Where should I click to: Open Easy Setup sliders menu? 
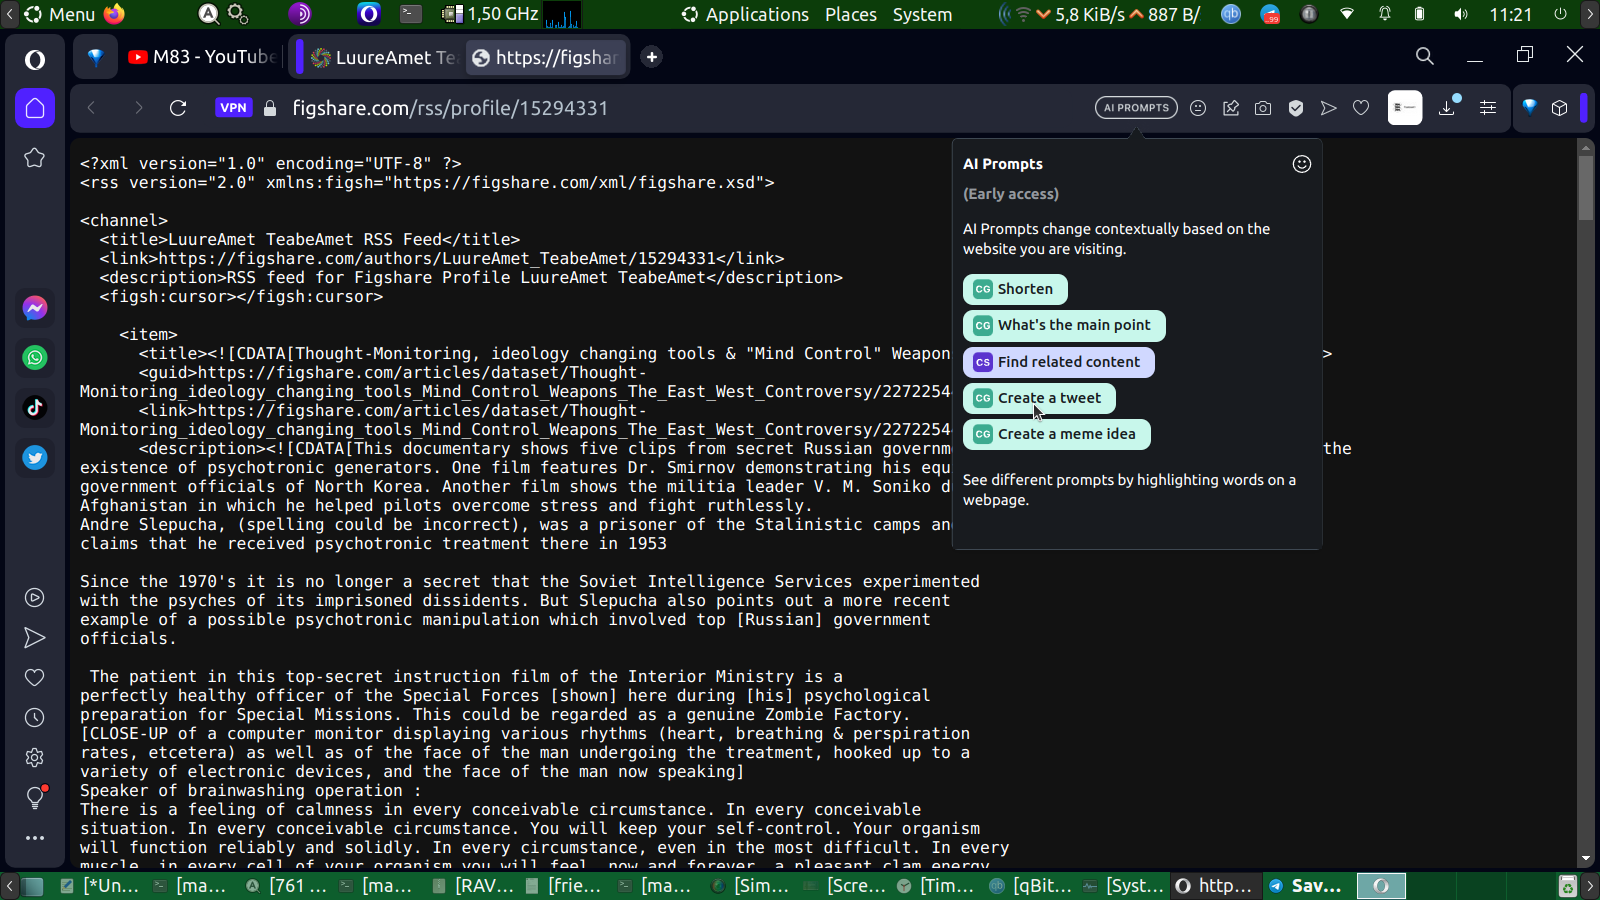[1488, 108]
